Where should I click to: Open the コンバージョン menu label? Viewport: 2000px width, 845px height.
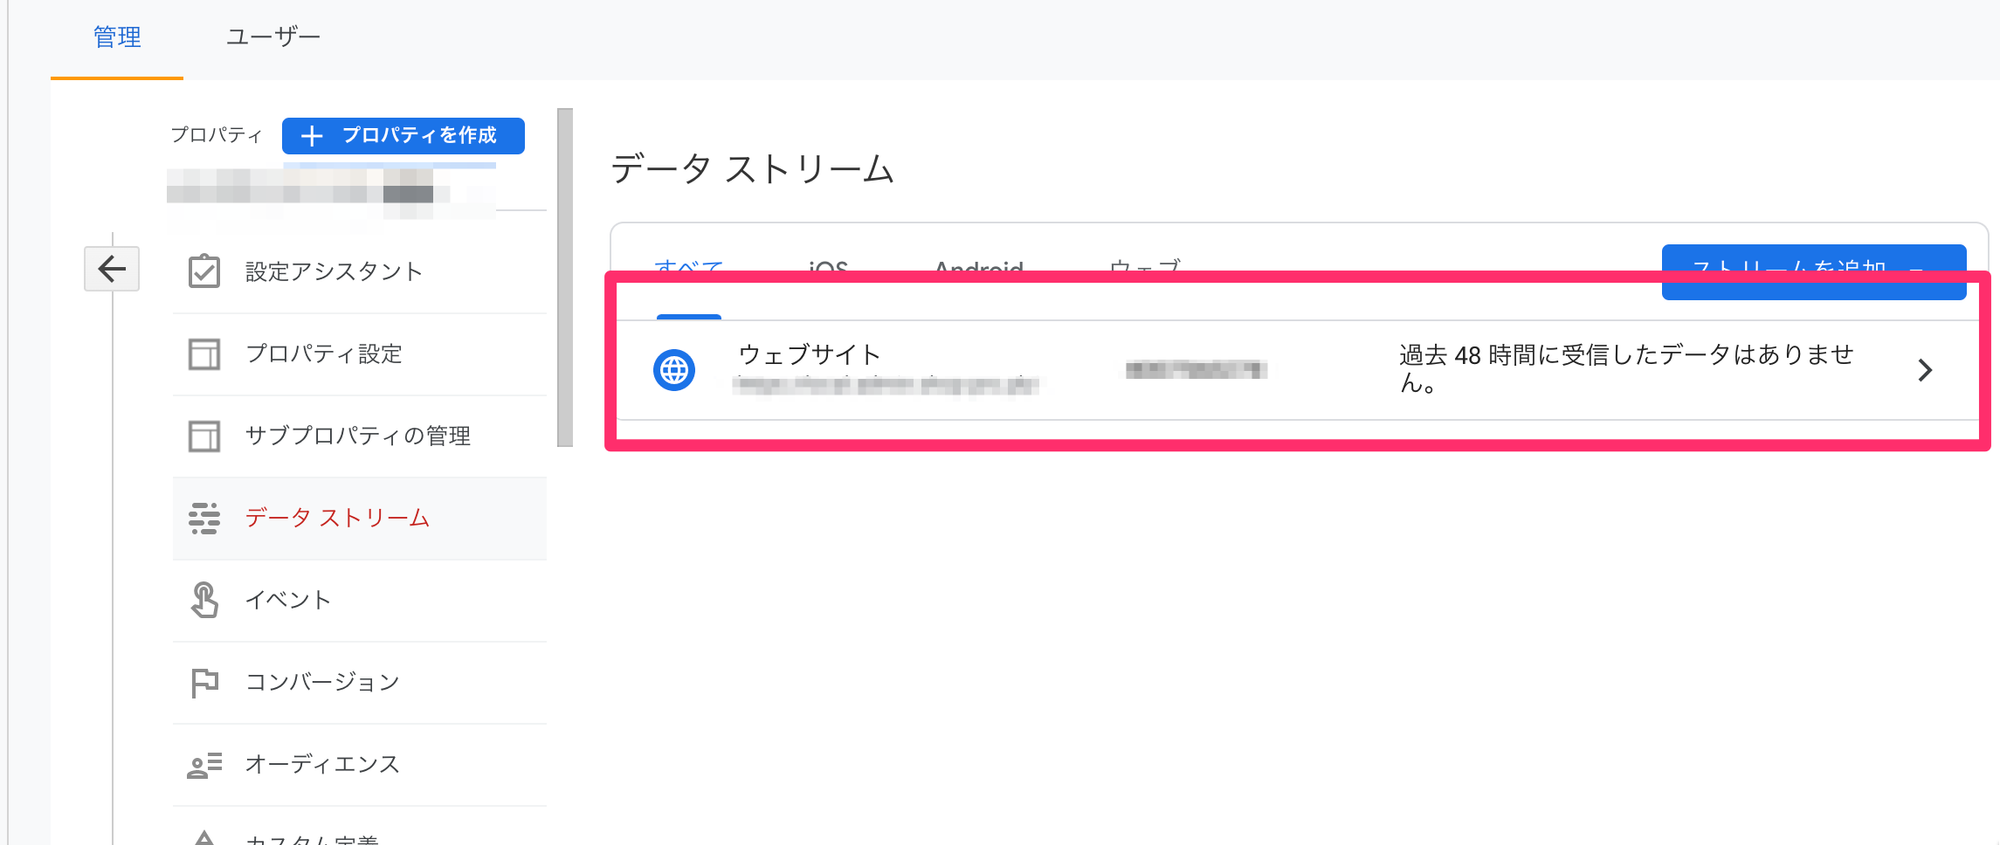(322, 682)
